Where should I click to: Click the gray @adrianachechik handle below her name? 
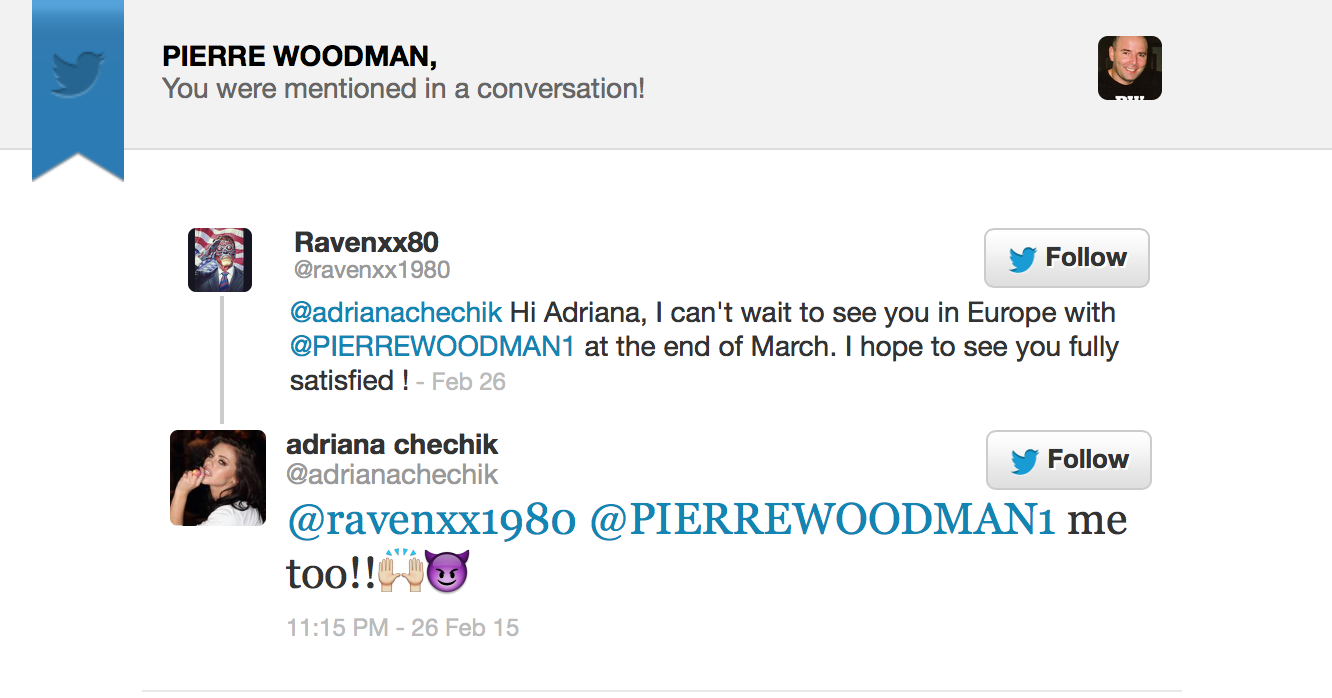392,474
